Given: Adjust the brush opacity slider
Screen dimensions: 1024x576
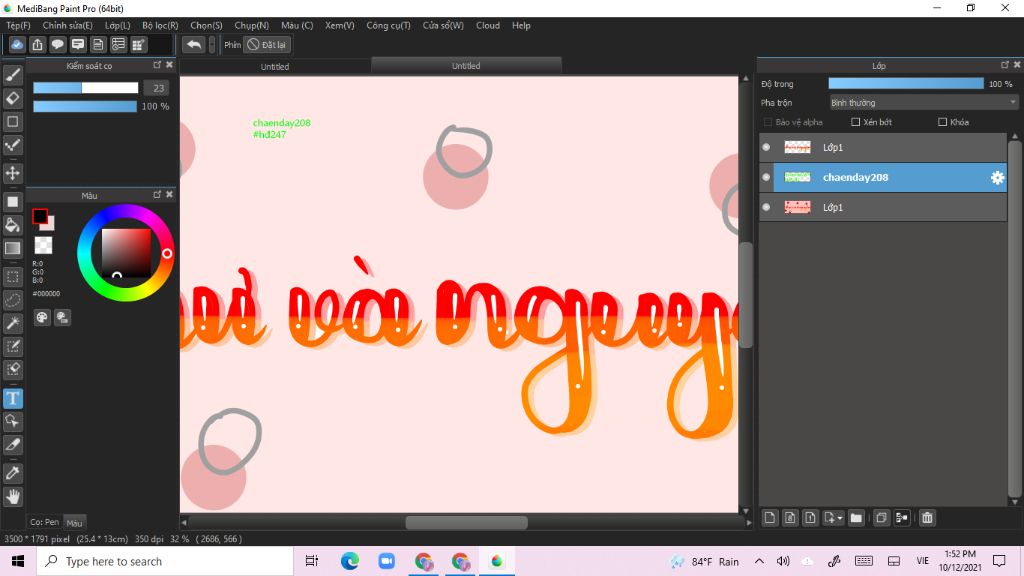Looking at the screenshot, I should point(85,106).
